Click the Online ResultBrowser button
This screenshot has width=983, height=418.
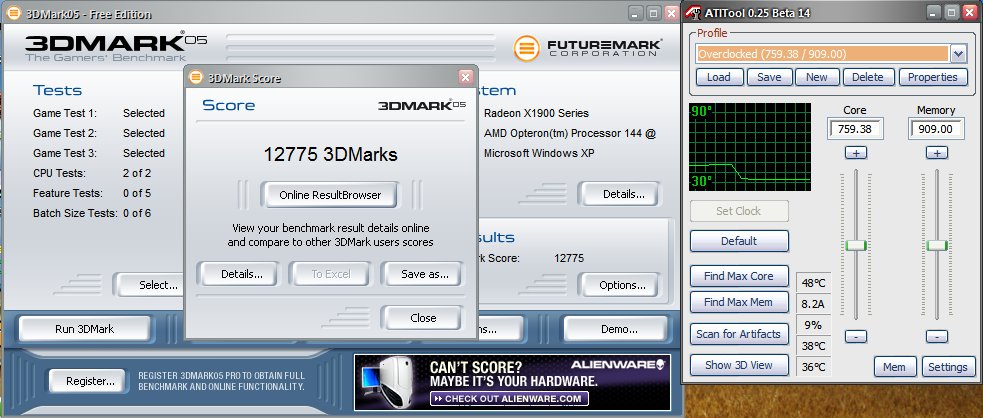point(330,195)
